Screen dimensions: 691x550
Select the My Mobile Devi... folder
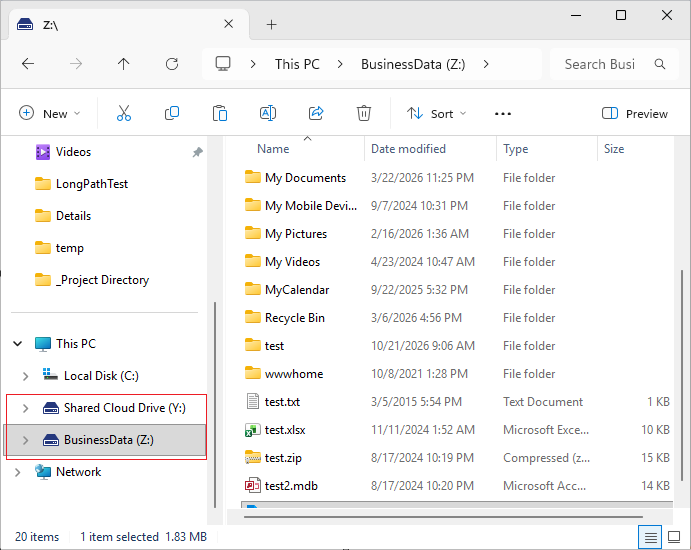click(x=311, y=206)
